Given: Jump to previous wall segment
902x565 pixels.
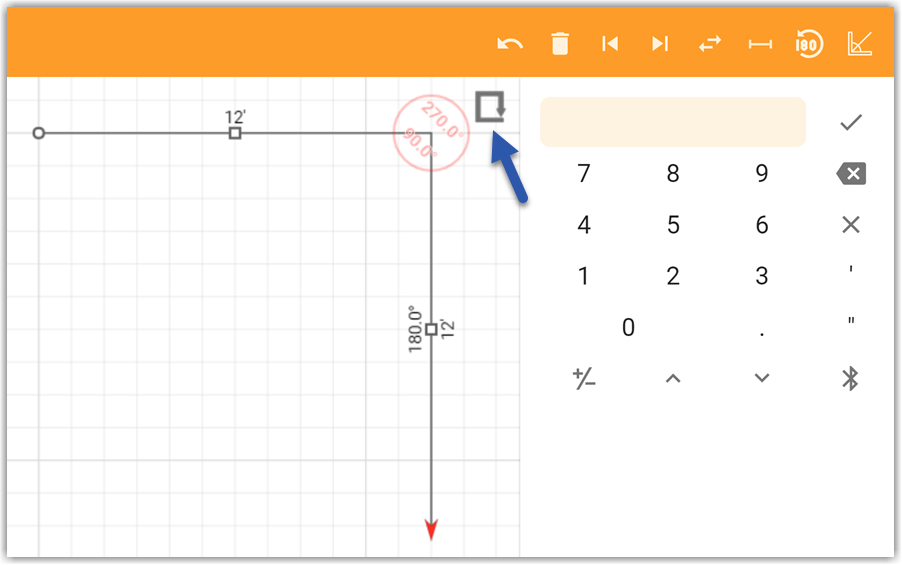Looking at the screenshot, I should pyautogui.click(x=610, y=44).
